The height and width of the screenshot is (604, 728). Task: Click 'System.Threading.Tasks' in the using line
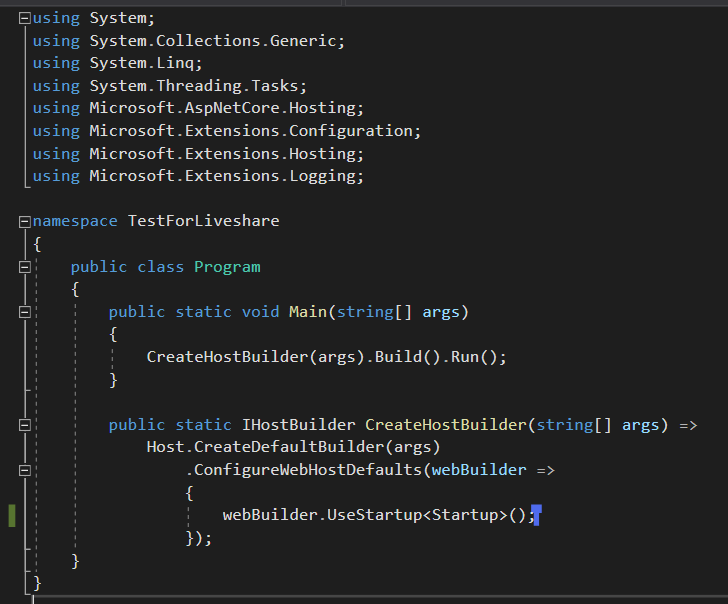click(x=194, y=86)
